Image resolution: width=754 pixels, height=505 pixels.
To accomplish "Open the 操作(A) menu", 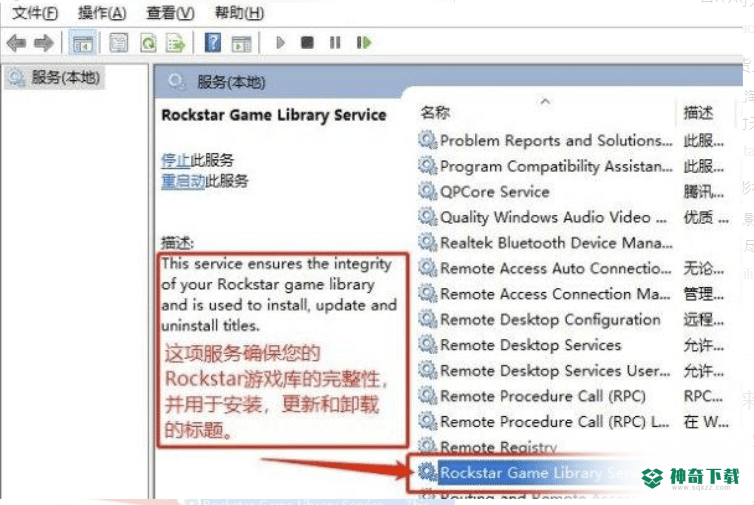I will coord(102,13).
